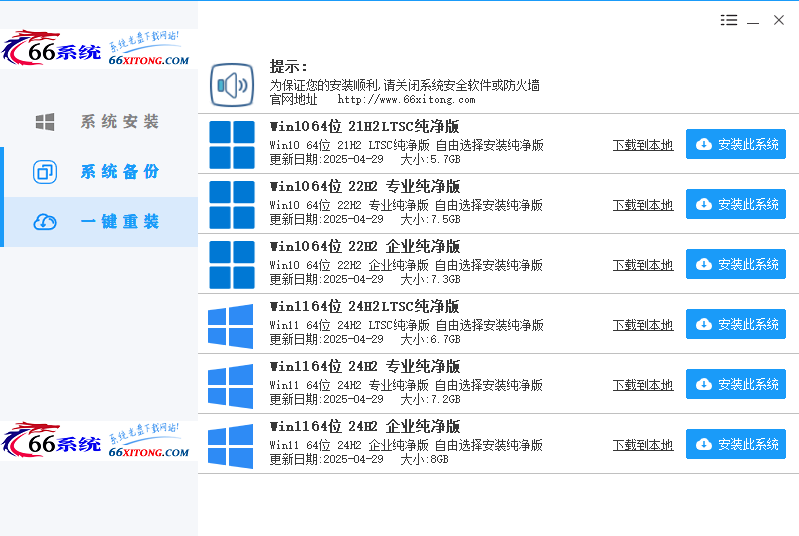Download Win11 24H2 专业纯净版 via 下载到本地
Image resolution: width=799 pixels, height=536 pixels.
643,386
